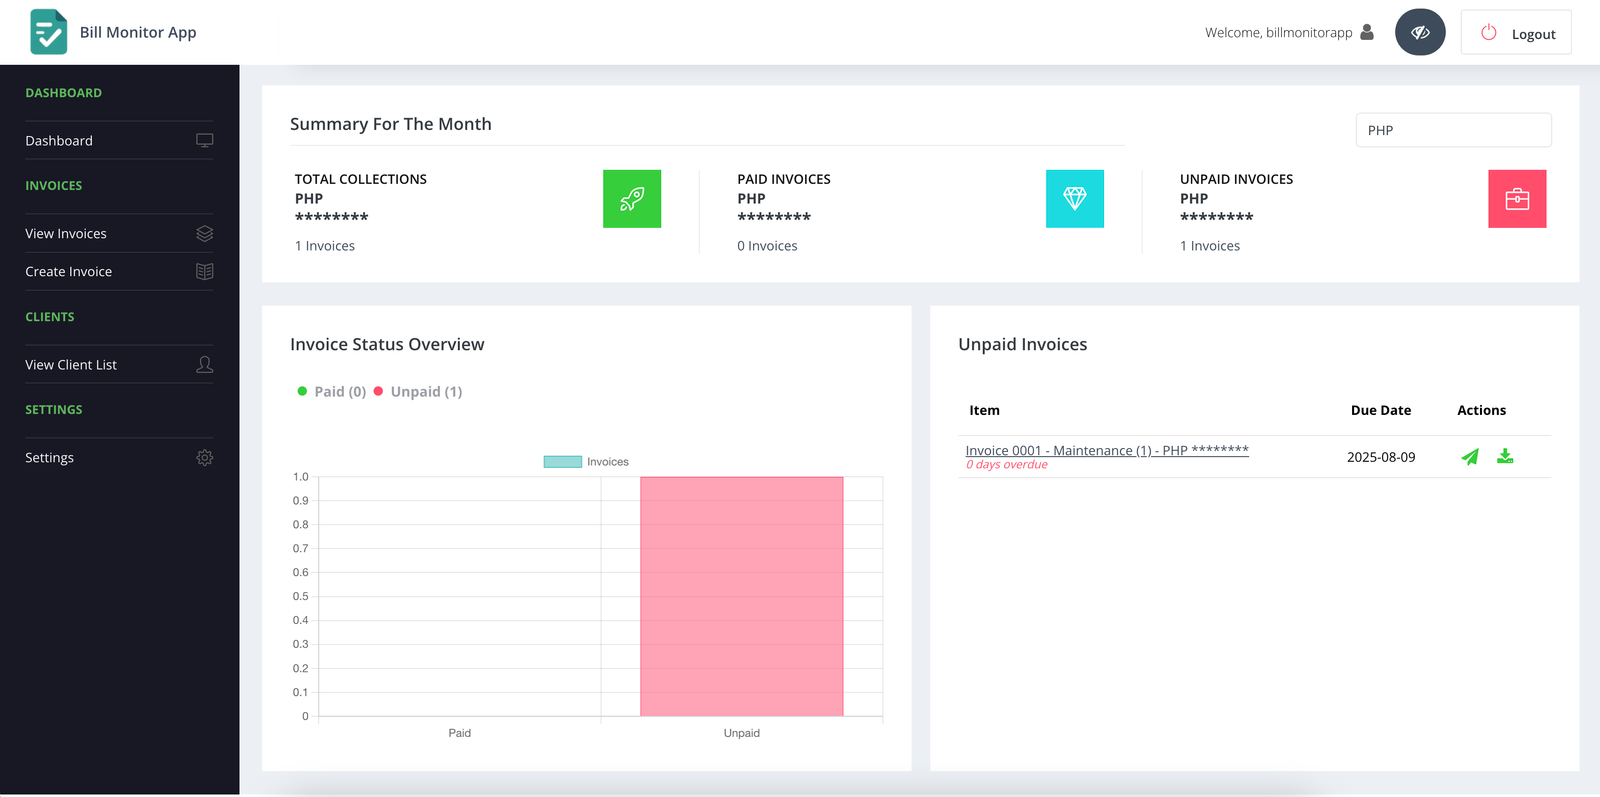The image size is (1600, 797).
Task: Download invoice 0001 using download icon
Action: (1504, 457)
